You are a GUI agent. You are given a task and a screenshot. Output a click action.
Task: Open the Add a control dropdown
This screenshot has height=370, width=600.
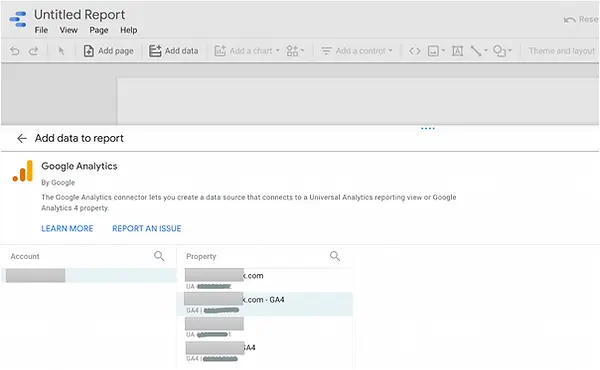(x=357, y=51)
